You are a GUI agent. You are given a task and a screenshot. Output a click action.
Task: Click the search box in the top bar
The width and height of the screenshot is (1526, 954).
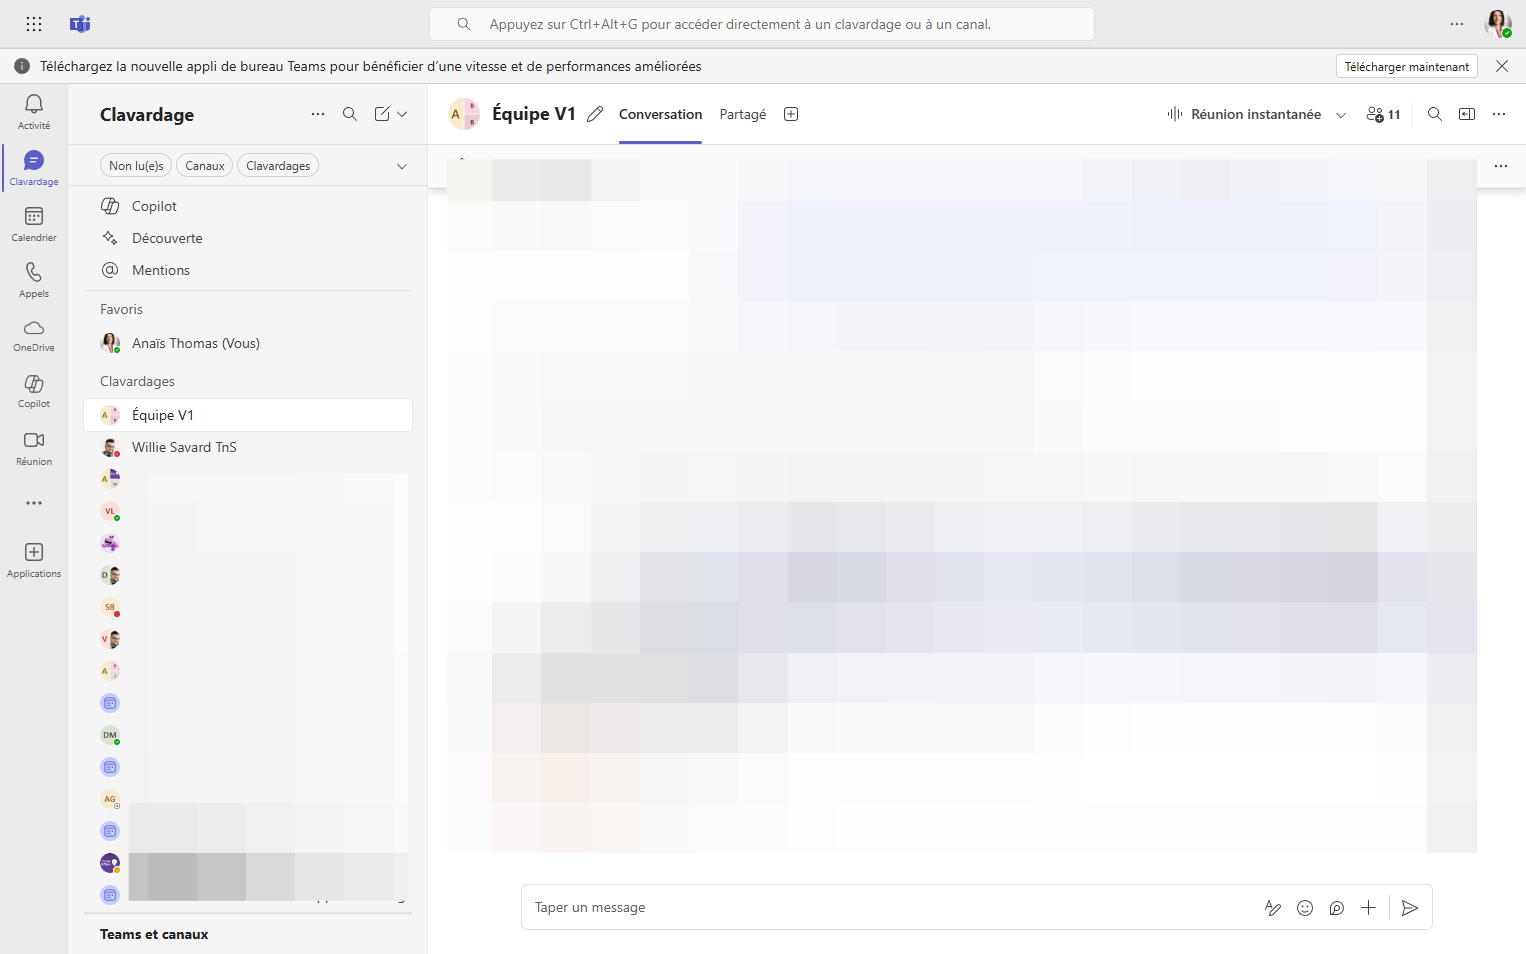(x=762, y=24)
